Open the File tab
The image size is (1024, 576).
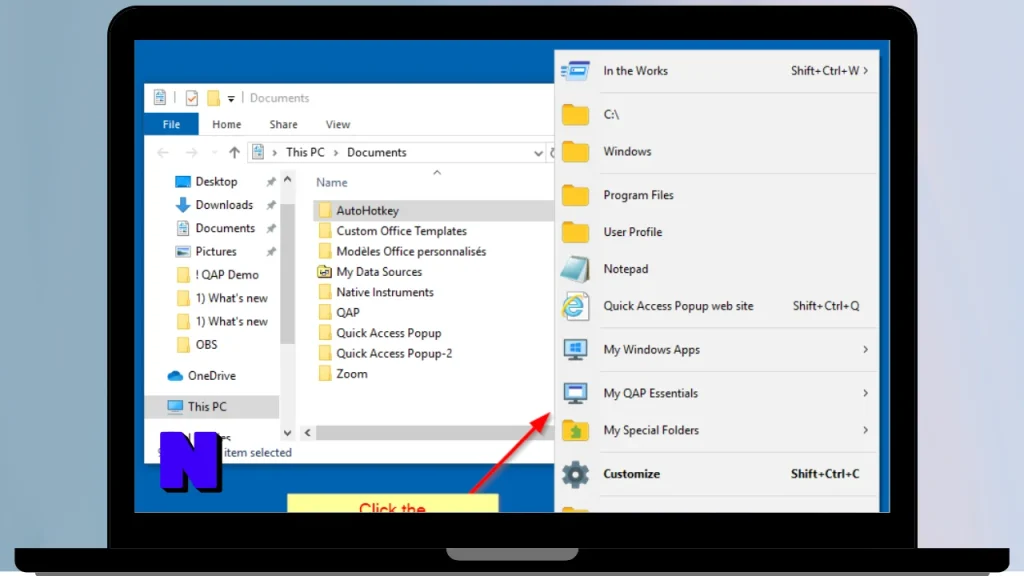pos(171,124)
